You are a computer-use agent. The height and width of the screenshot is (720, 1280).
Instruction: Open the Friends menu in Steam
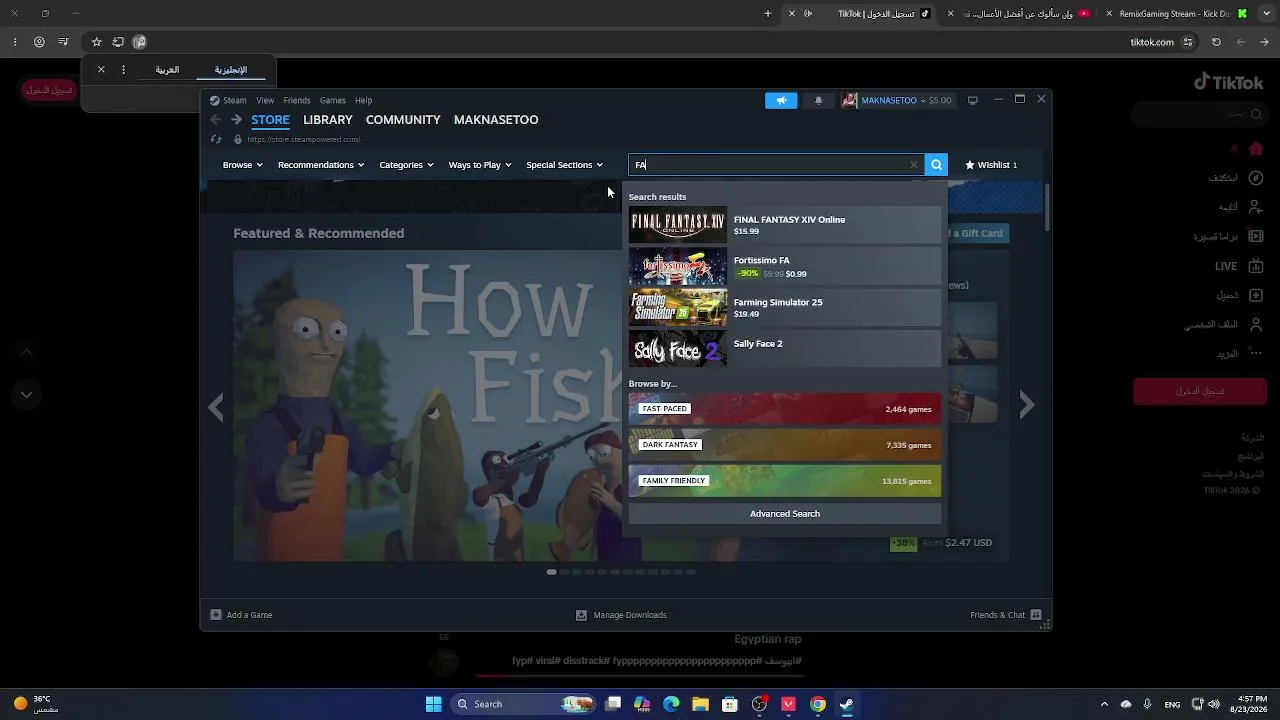click(297, 100)
